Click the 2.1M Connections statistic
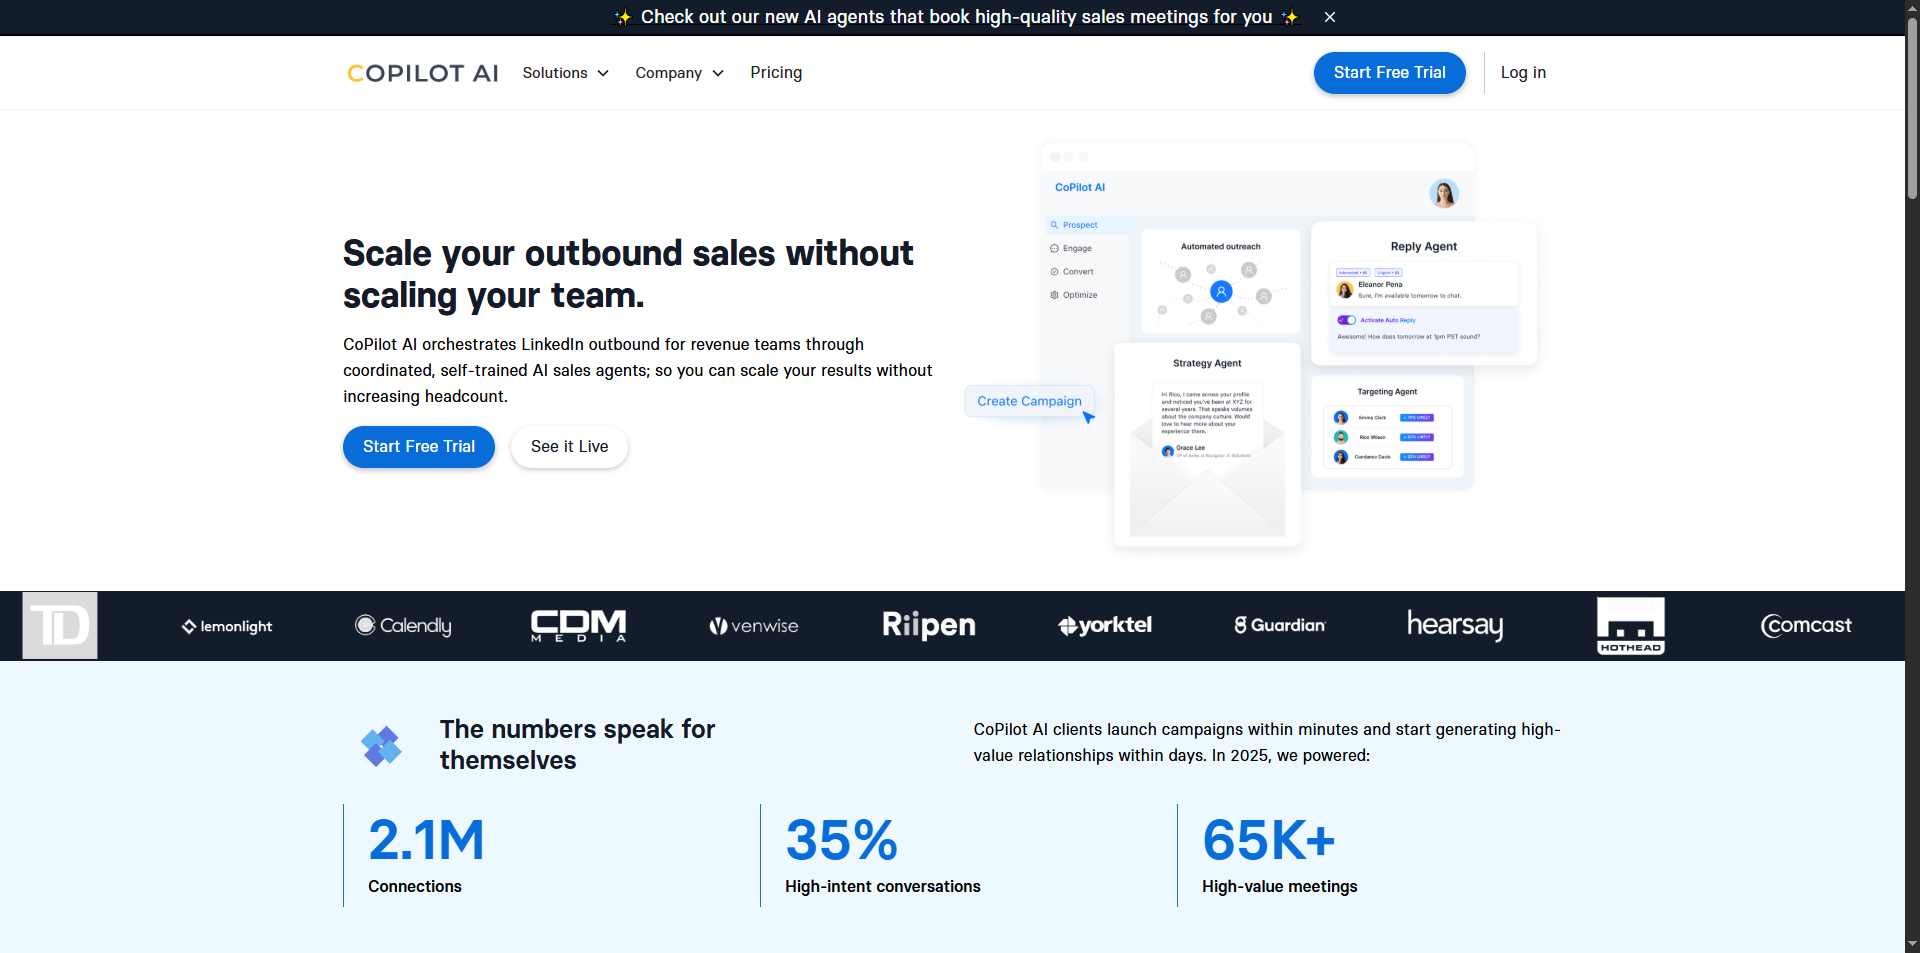This screenshot has width=1920, height=953. tap(426, 855)
